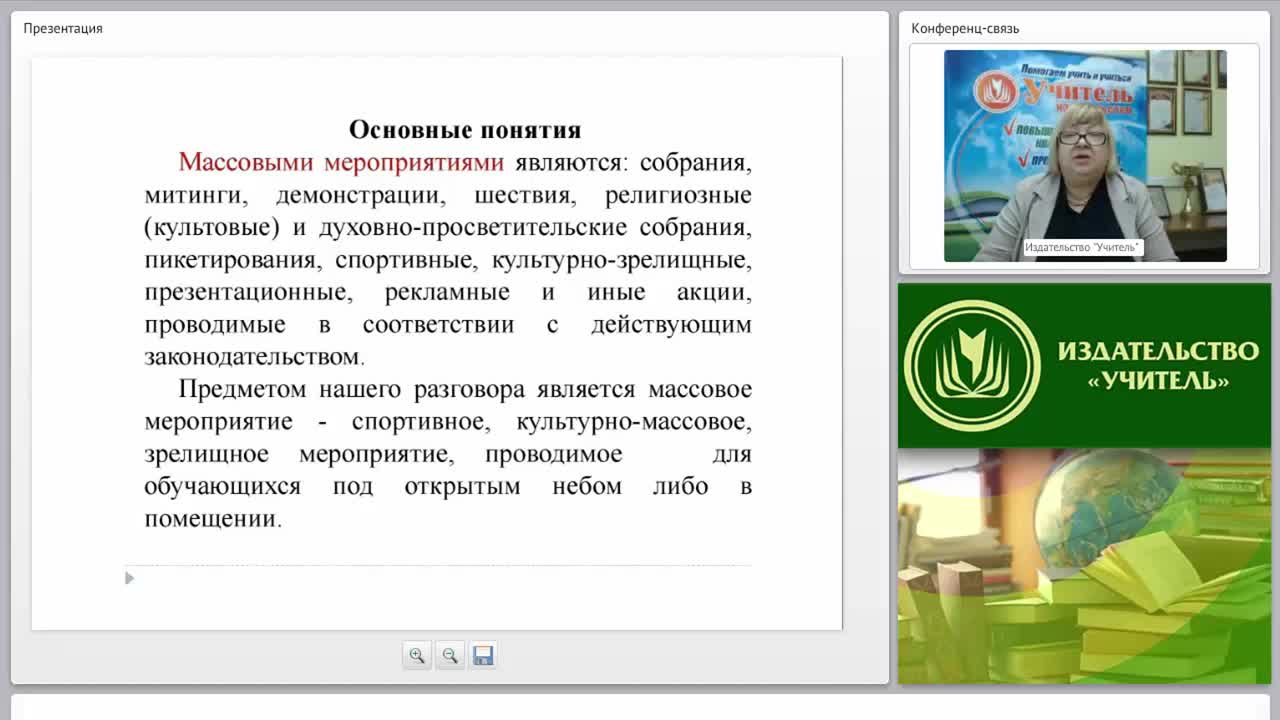The image size is (1280, 720).
Task: Click the Презентация panel title
Action: [x=63, y=28]
